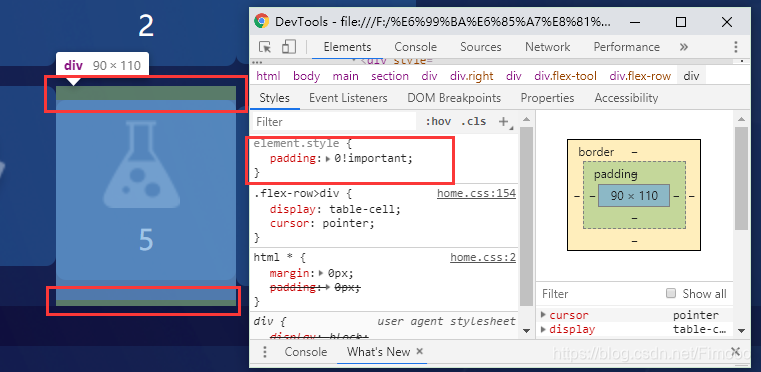Toggle the device toolbar icon
The width and height of the screenshot is (761, 372).
pos(289,47)
